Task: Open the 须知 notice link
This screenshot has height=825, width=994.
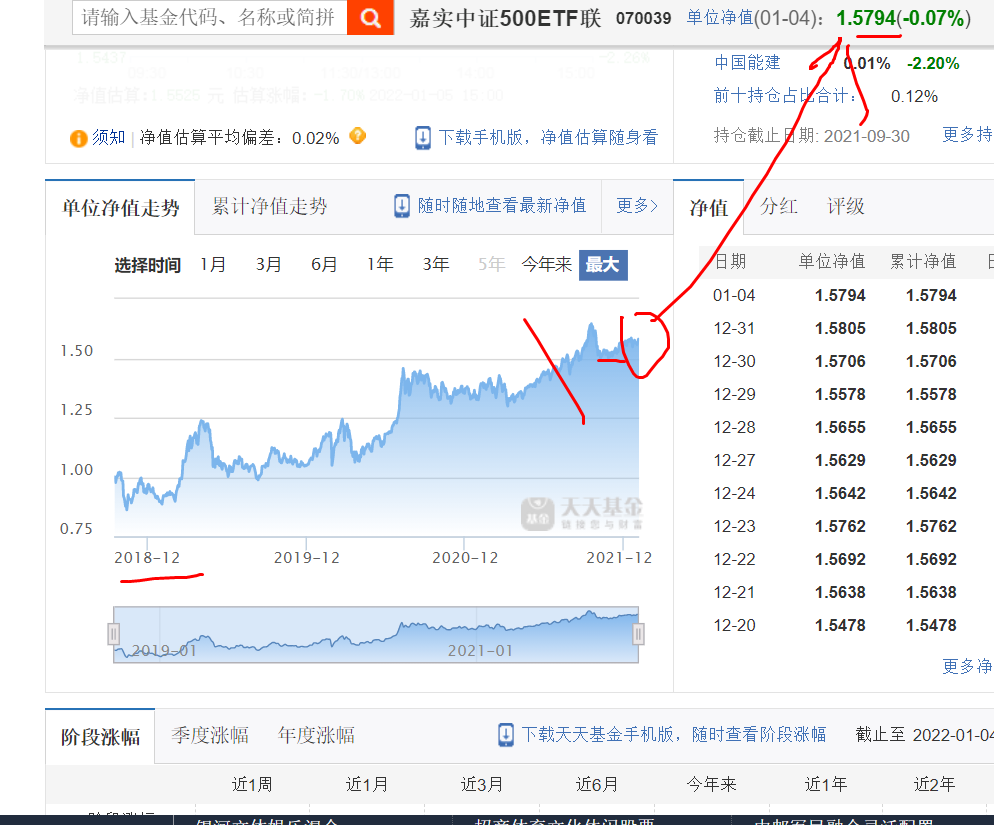Action: [108, 137]
